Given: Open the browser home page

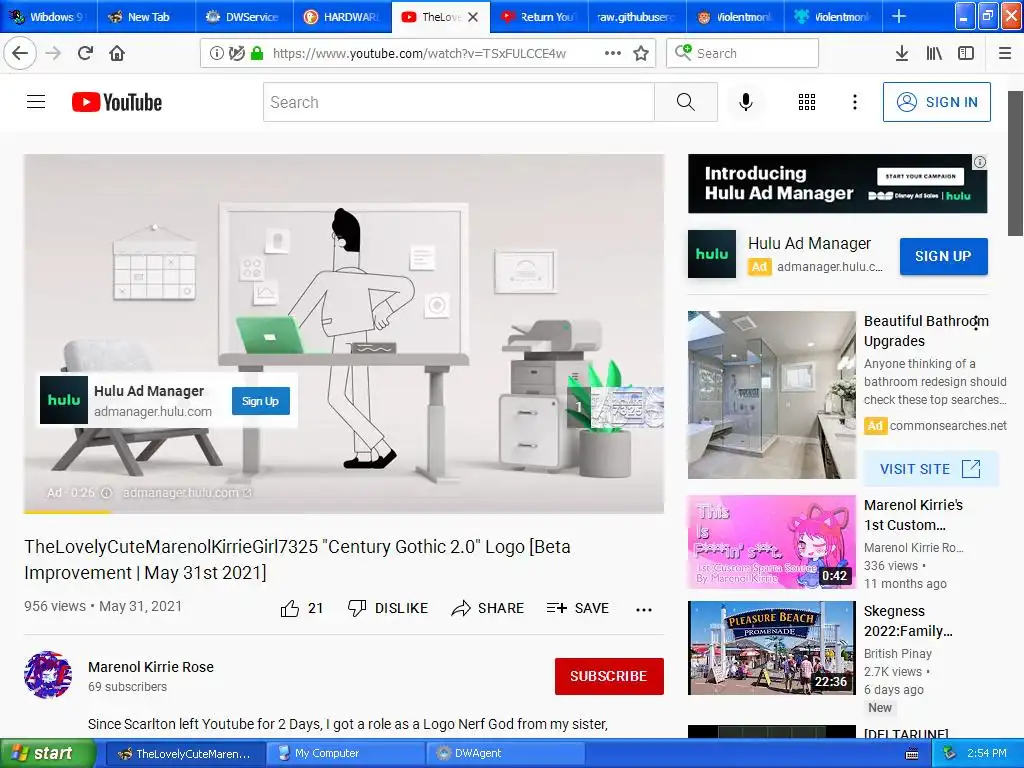Looking at the screenshot, I should (117, 53).
